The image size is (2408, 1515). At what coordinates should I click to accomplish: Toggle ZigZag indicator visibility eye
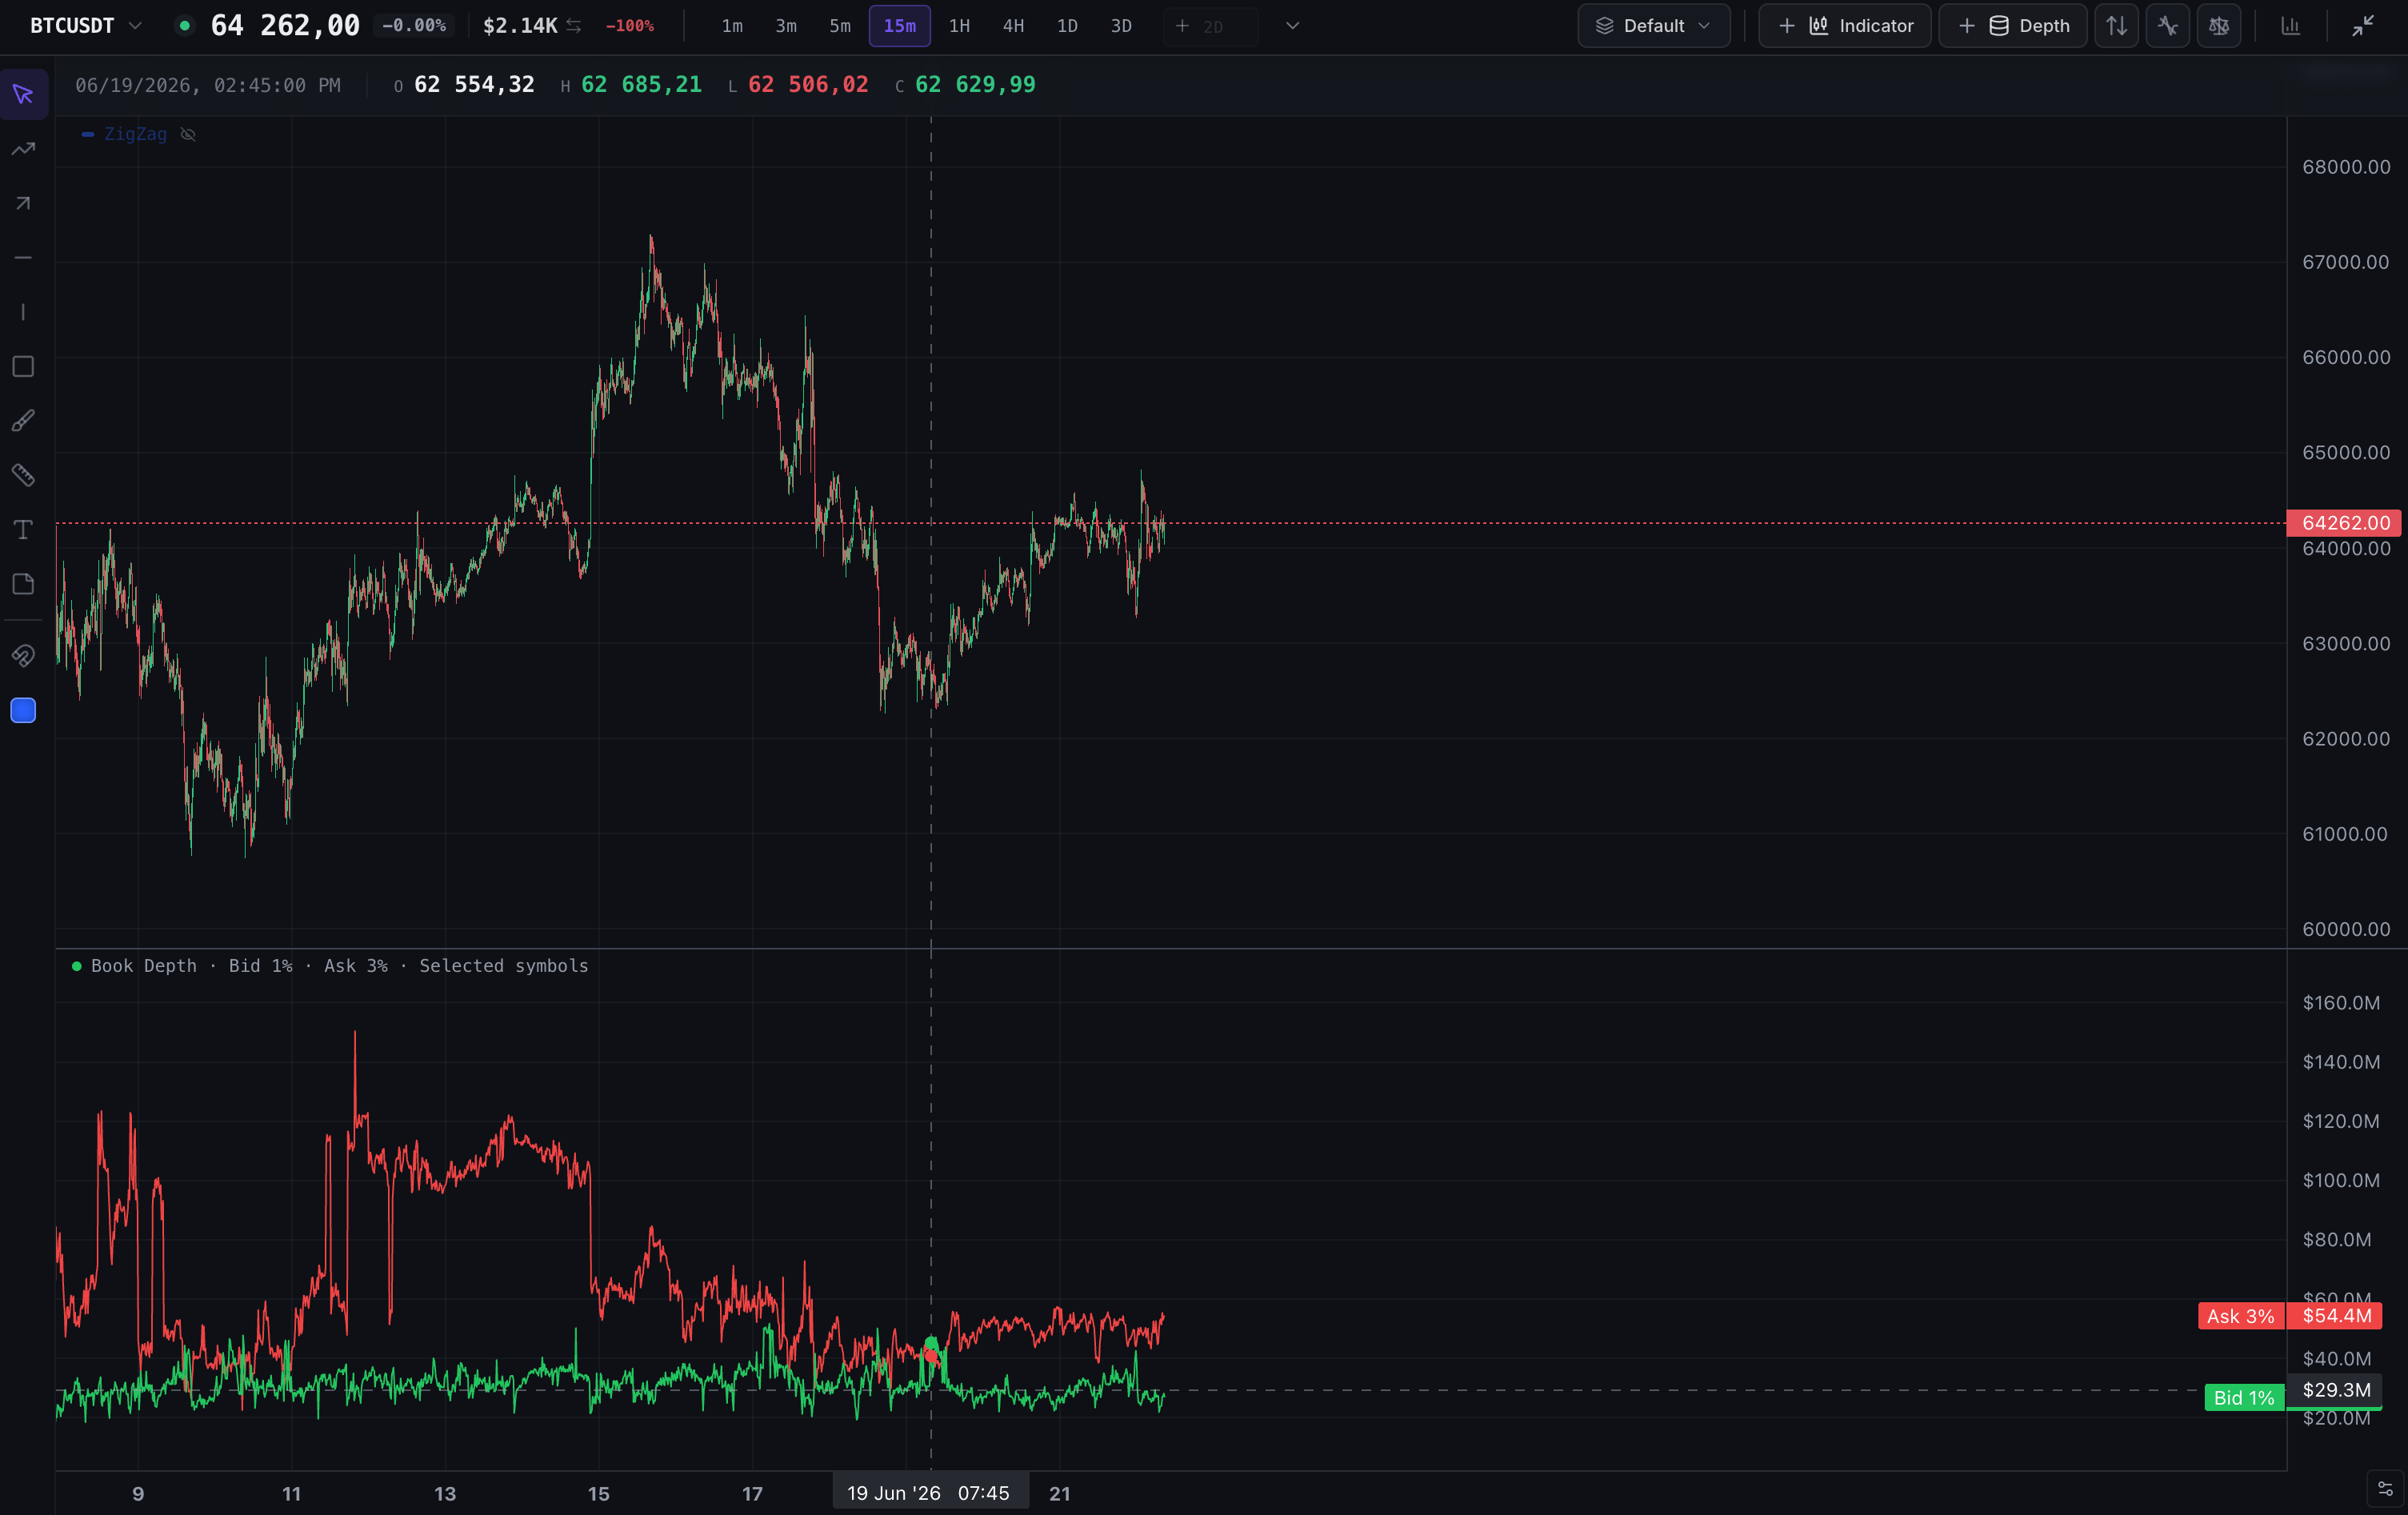pos(188,134)
